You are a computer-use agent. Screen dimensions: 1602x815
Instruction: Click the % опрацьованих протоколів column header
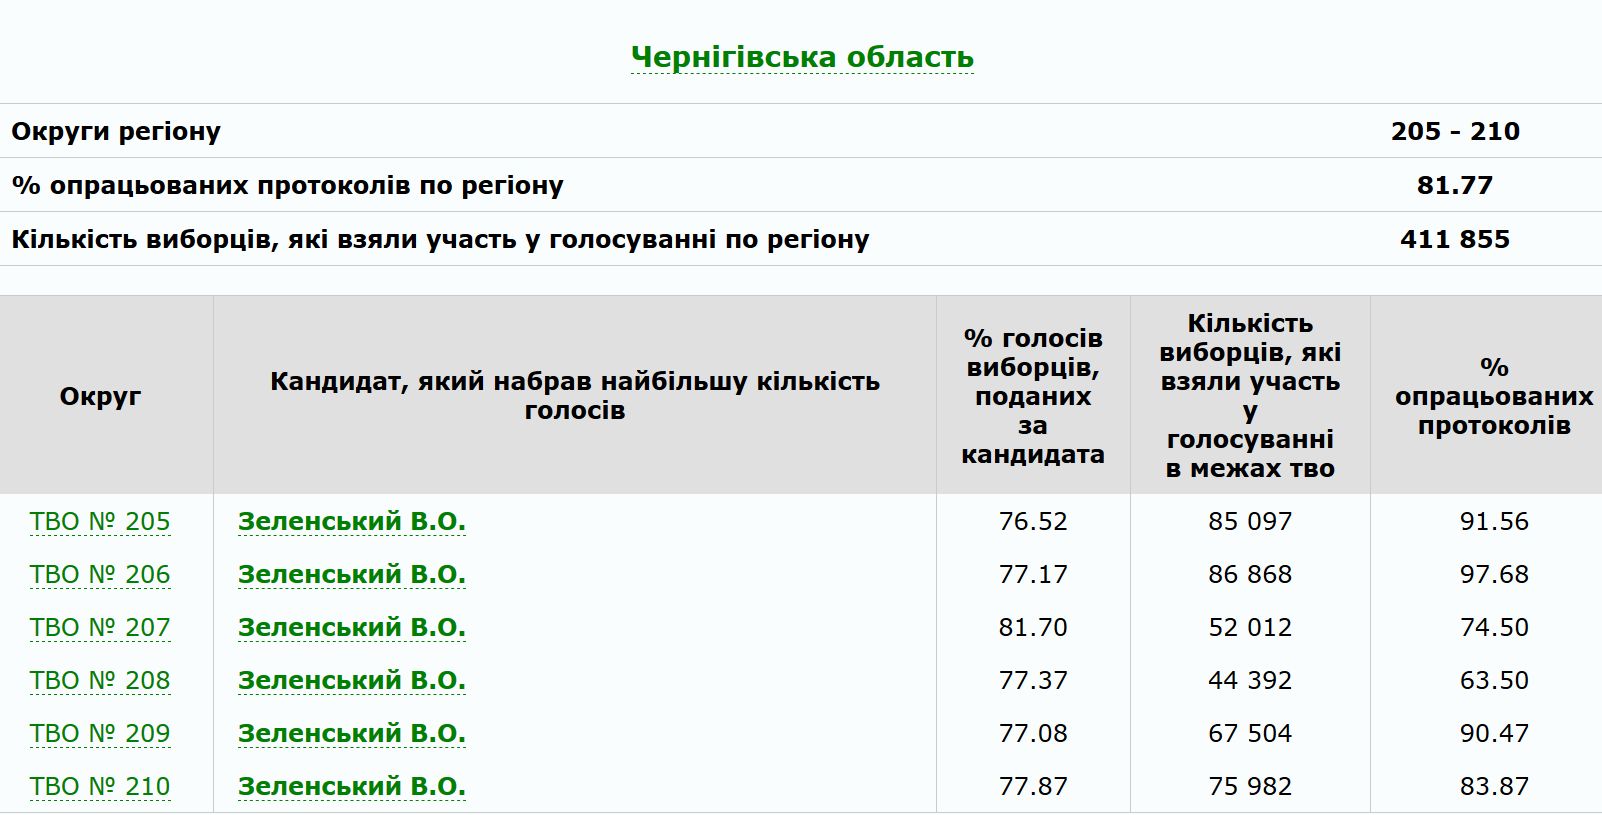[x=1493, y=396]
